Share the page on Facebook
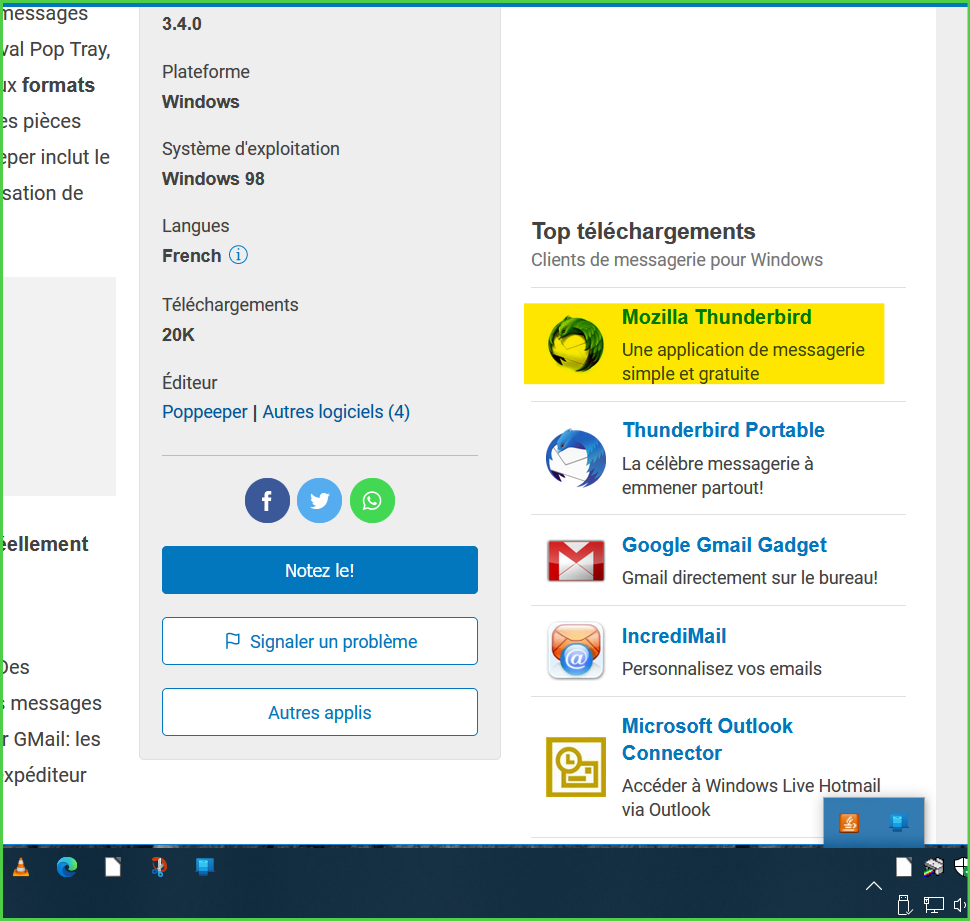 click(267, 501)
